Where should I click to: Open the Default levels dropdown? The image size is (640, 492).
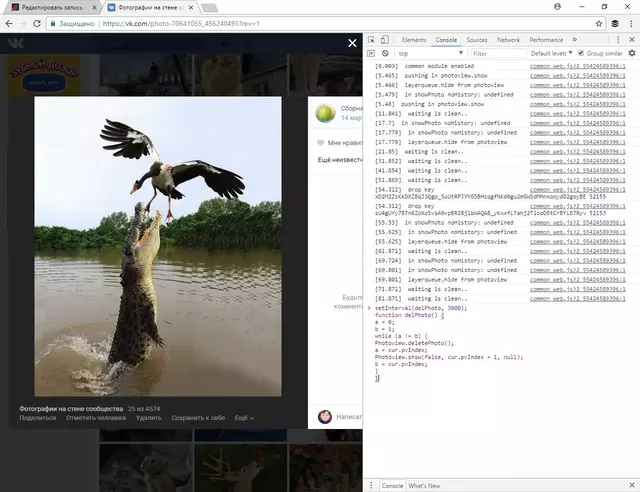(x=551, y=53)
